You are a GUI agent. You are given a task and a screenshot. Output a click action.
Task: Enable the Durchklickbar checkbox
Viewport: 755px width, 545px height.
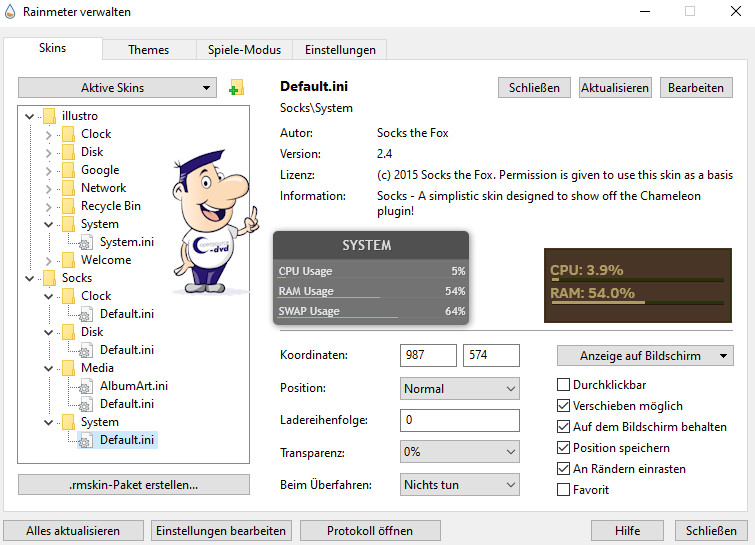(564, 384)
